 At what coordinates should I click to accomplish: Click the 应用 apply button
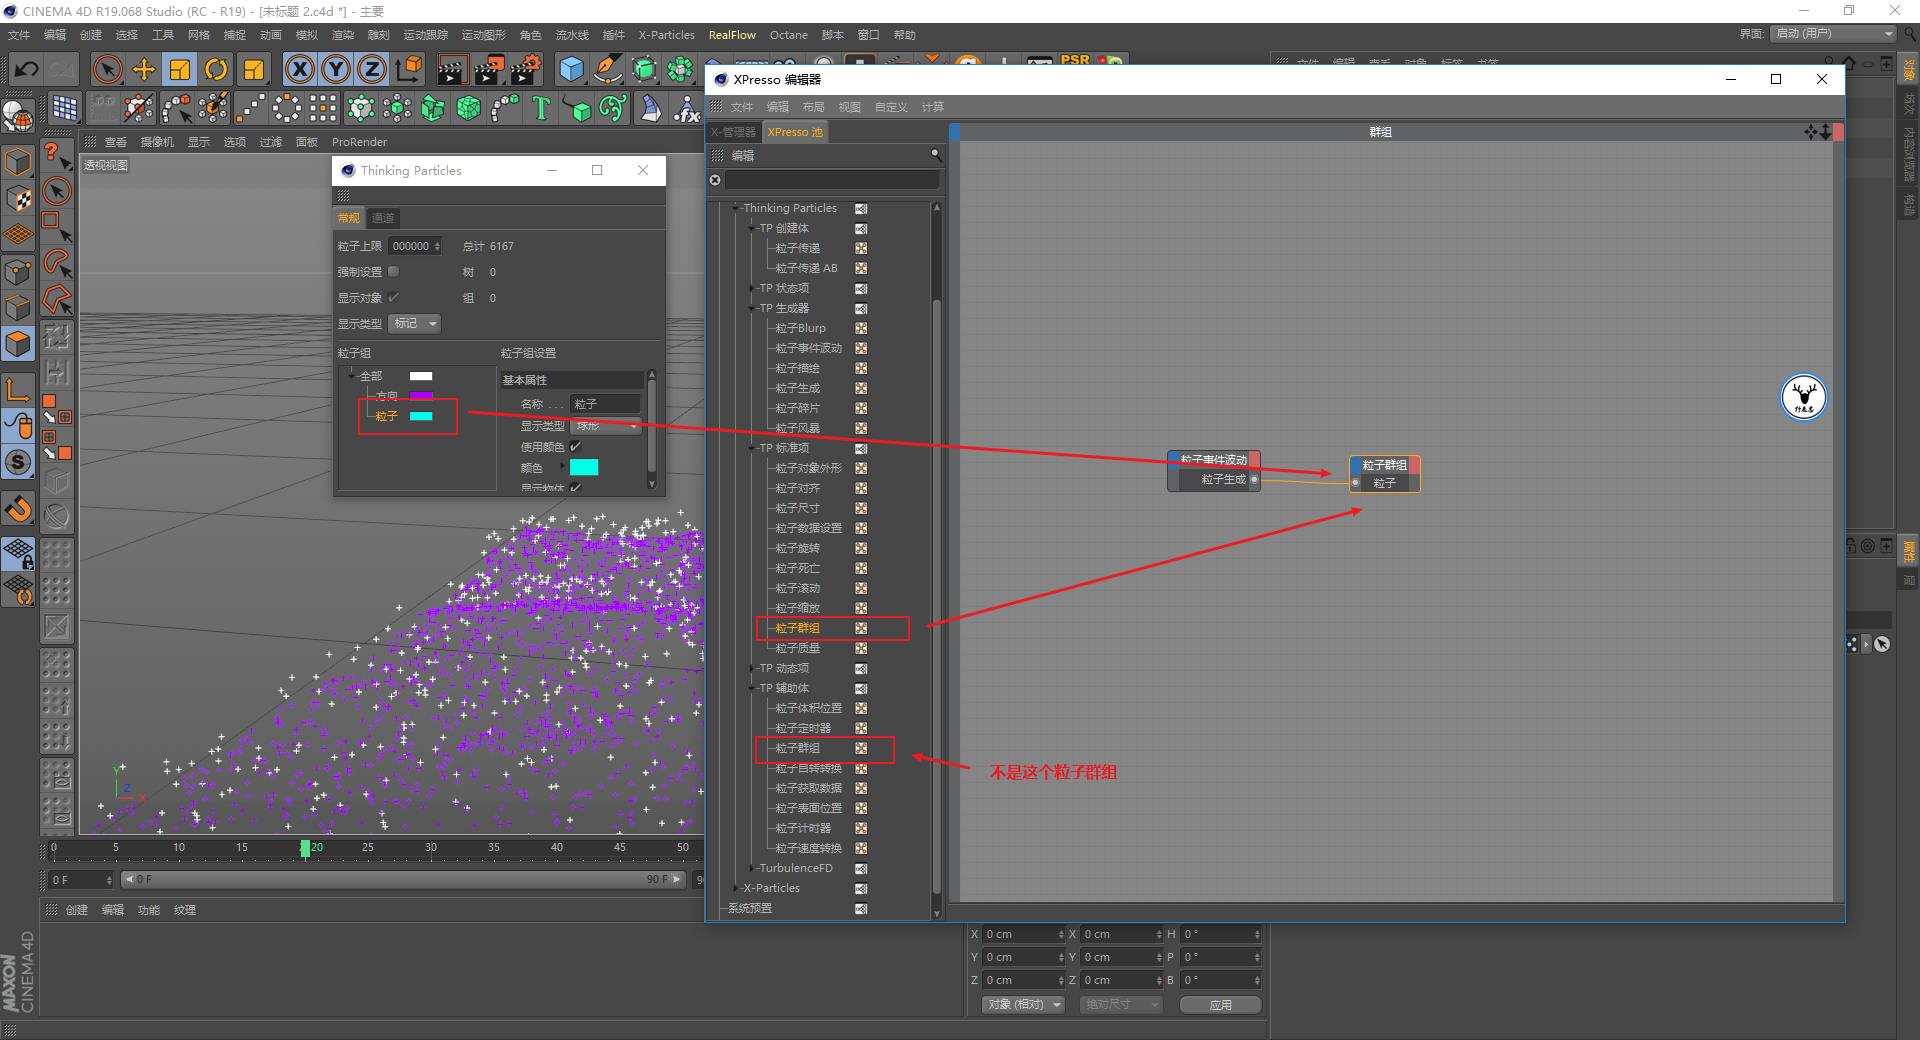tap(1220, 1004)
